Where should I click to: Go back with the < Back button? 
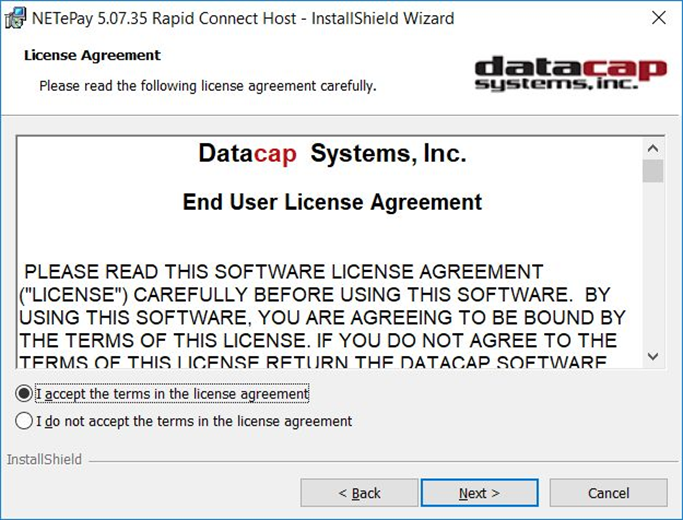pos(359,493)
